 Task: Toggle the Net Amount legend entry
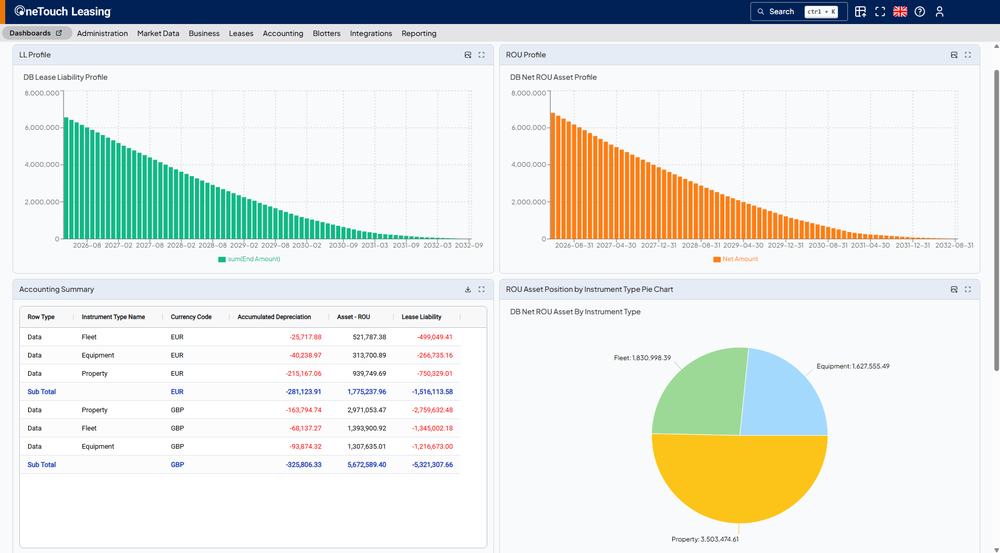[x=735, y=259]
